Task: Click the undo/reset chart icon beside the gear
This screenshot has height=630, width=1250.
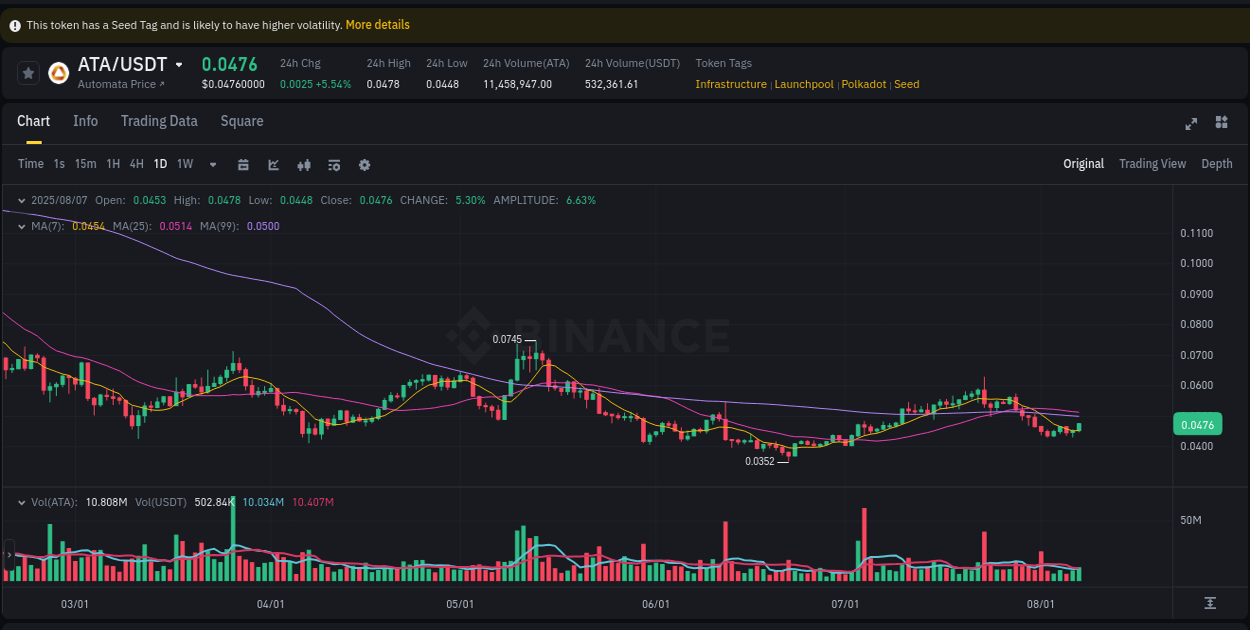Action: pos(334,164)
